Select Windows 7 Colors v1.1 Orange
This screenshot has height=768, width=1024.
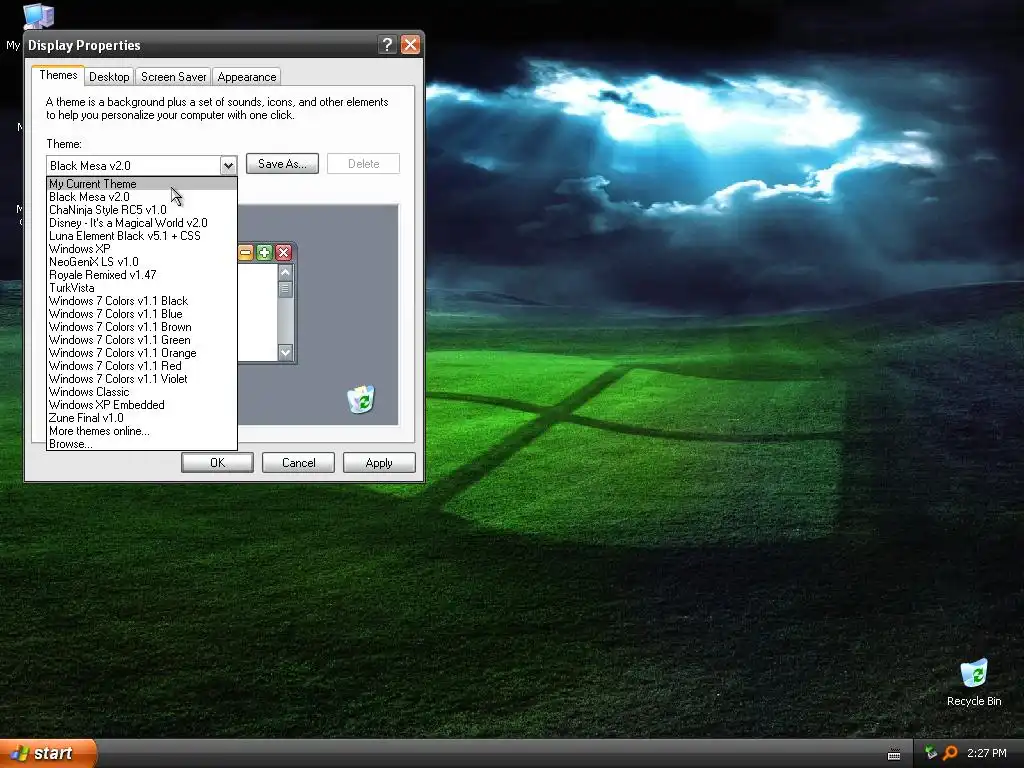(142, 353)
